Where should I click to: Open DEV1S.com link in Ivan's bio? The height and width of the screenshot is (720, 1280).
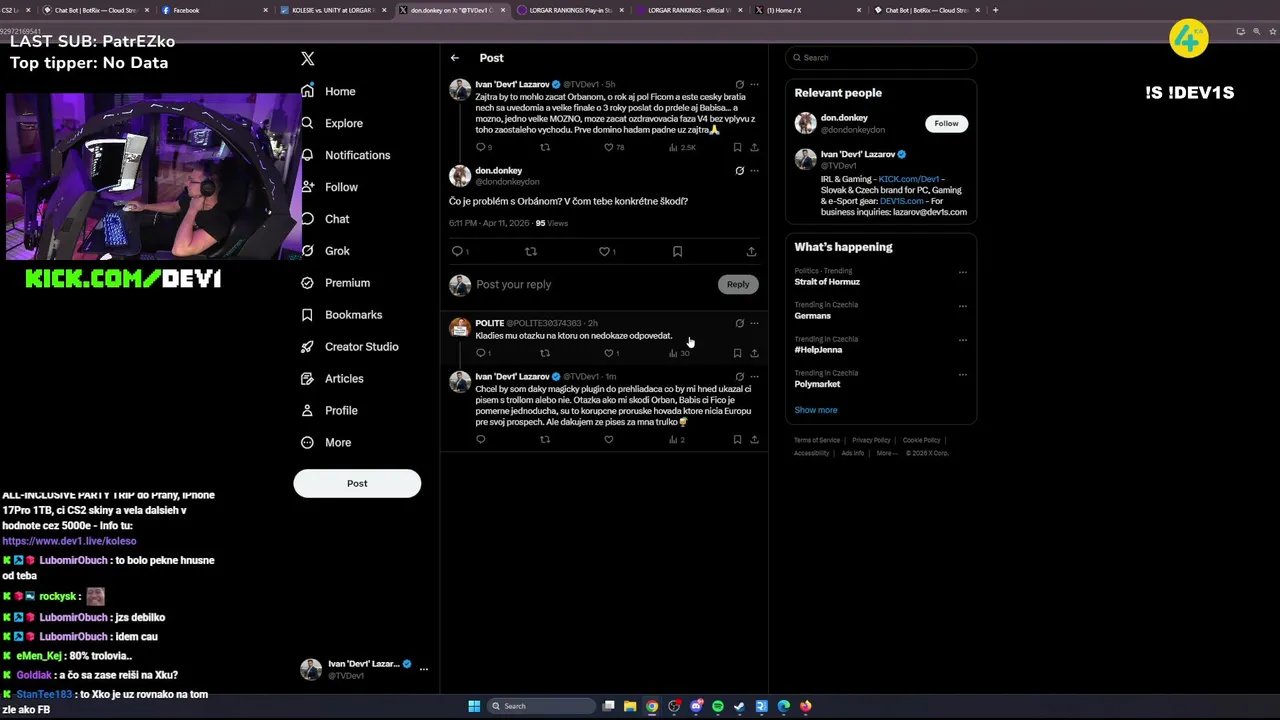point(902,201)
